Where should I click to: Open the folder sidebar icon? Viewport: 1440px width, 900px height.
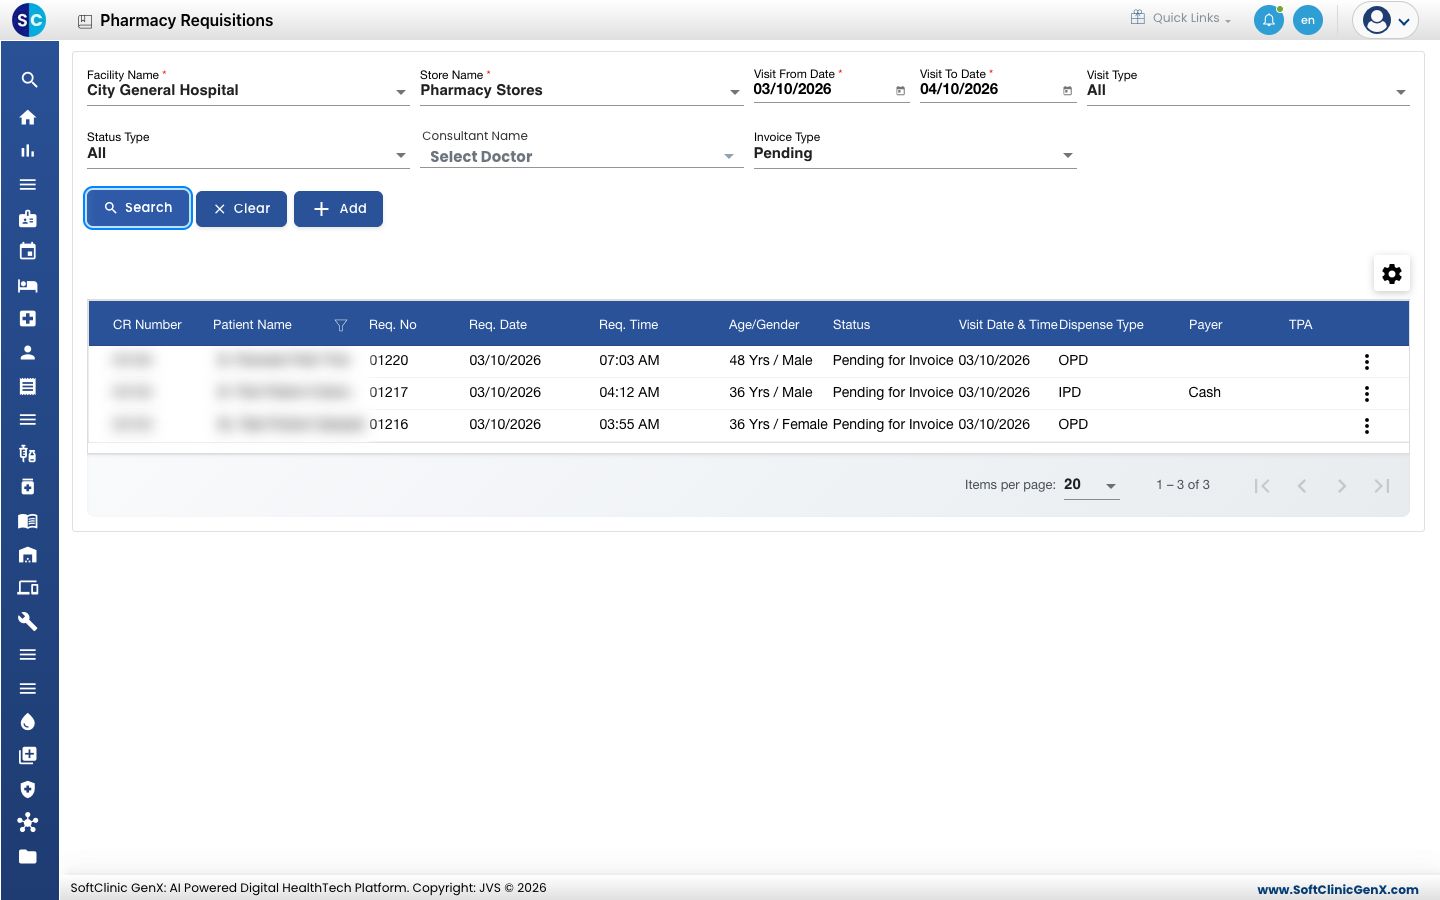coord(28,857)
